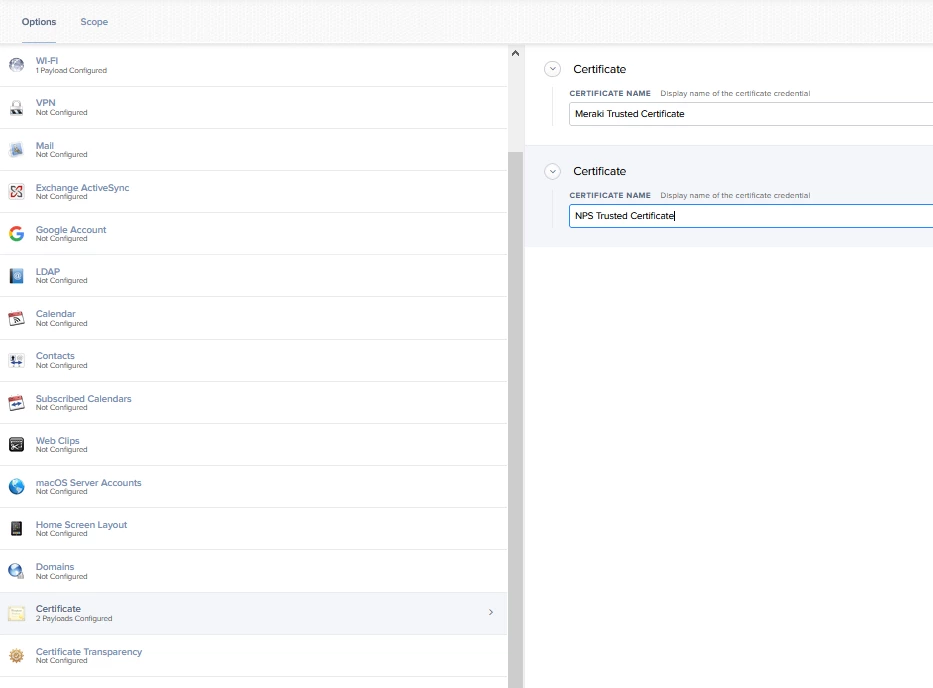Switch to the Options tab
The height and width of the screenshot is (688, 933).
pos(39,22)
